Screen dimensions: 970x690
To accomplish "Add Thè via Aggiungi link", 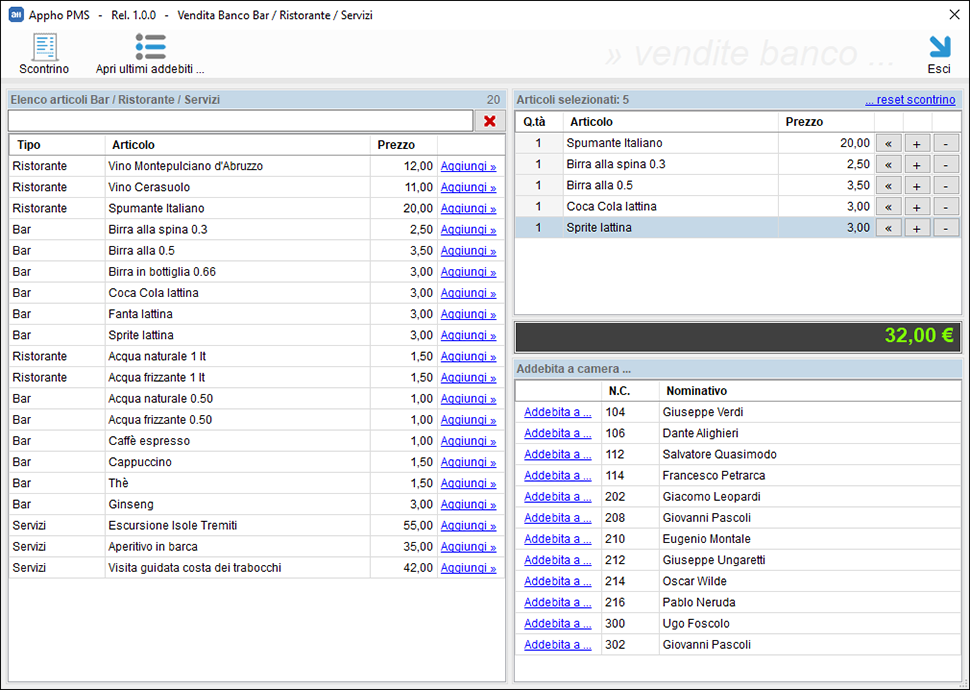I will [x=468, y=483].
